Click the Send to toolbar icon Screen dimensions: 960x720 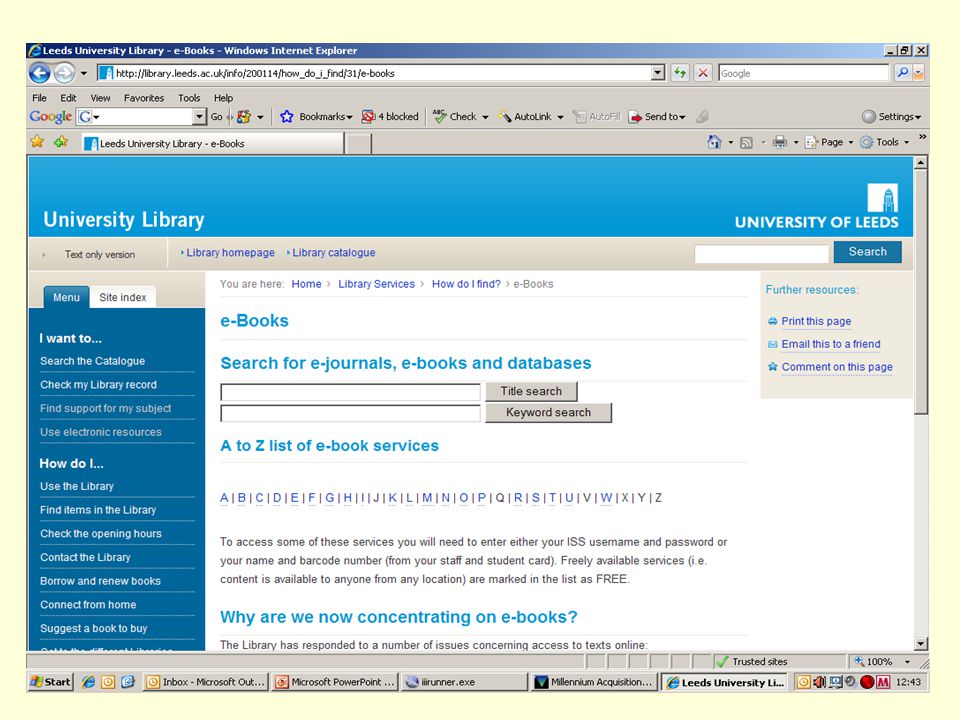pyautogui.click(x=636, y=116)
